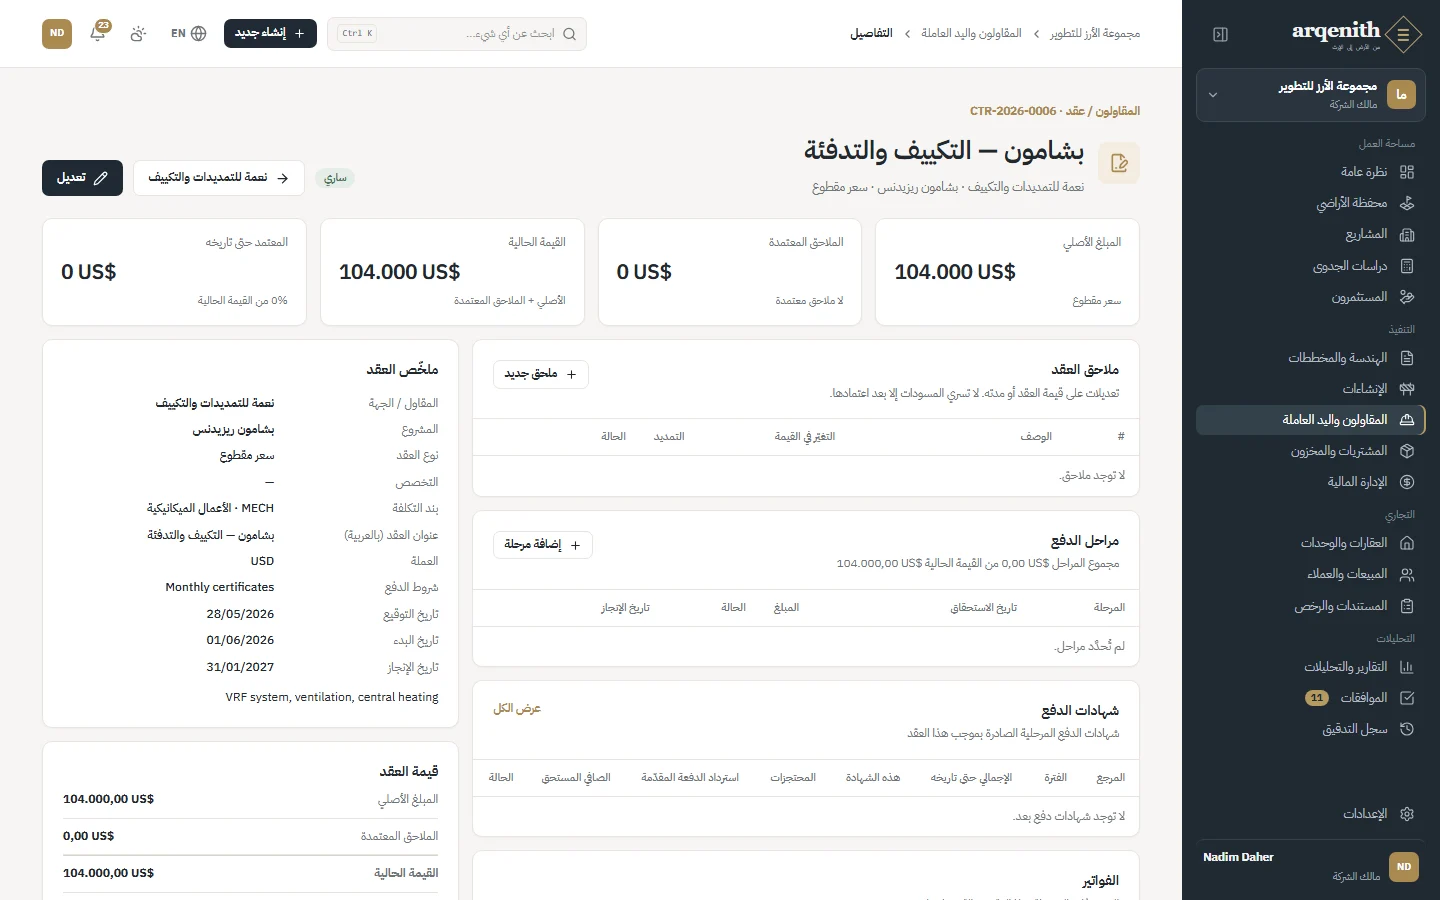Viewport: 1440px width, 900px height.
Task: Open Nadim Daher profile at sidebar bottom
Action: [x=1311, y=867]
